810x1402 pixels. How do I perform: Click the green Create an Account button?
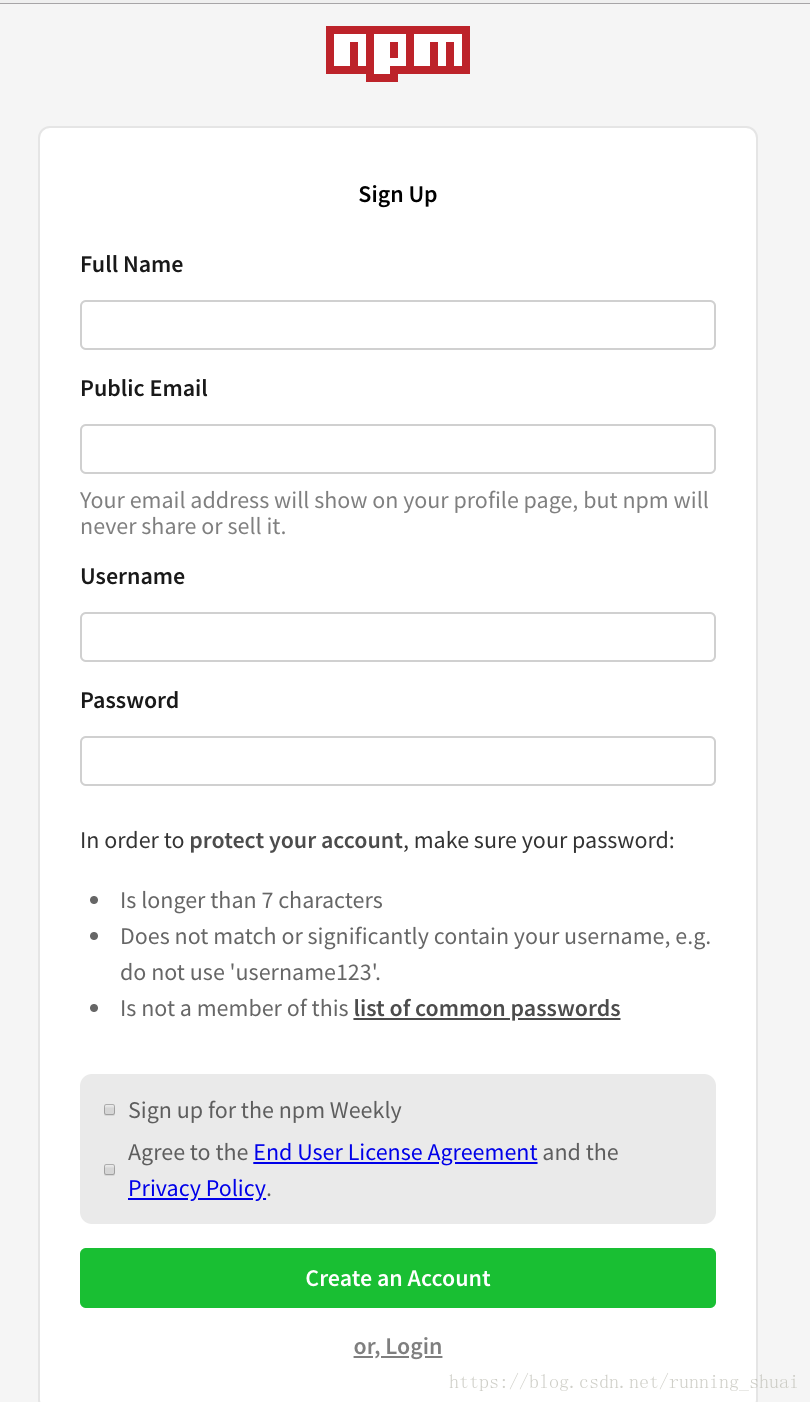pos(398,1278)
